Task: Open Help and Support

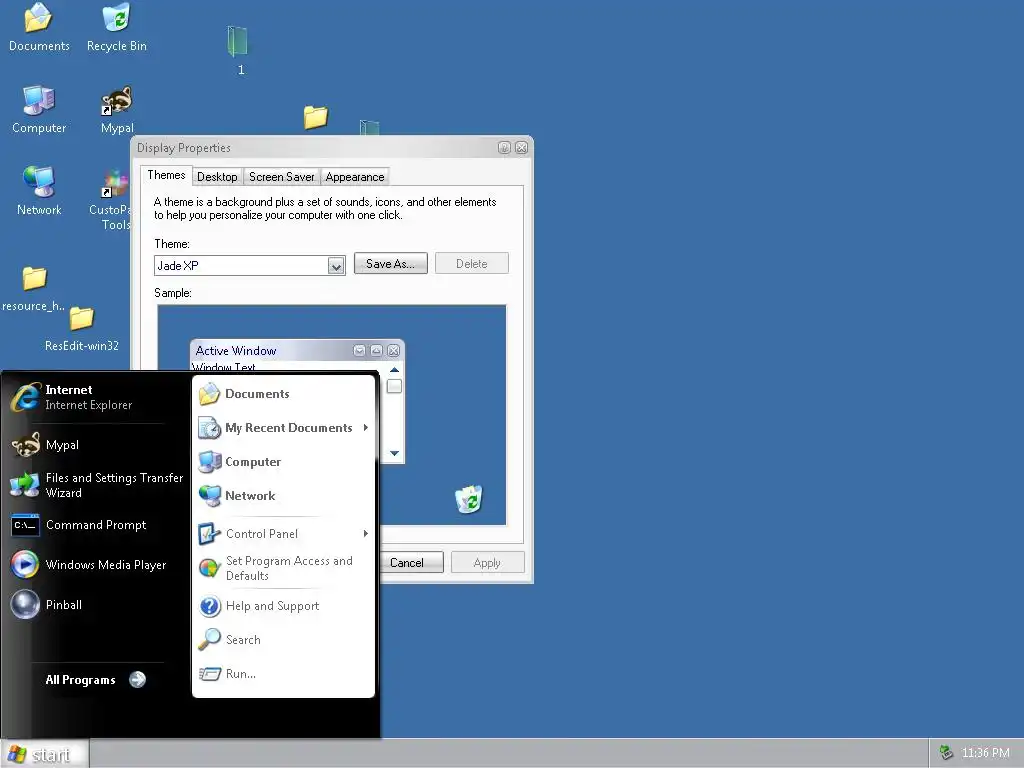Action: tap(283, 606)
